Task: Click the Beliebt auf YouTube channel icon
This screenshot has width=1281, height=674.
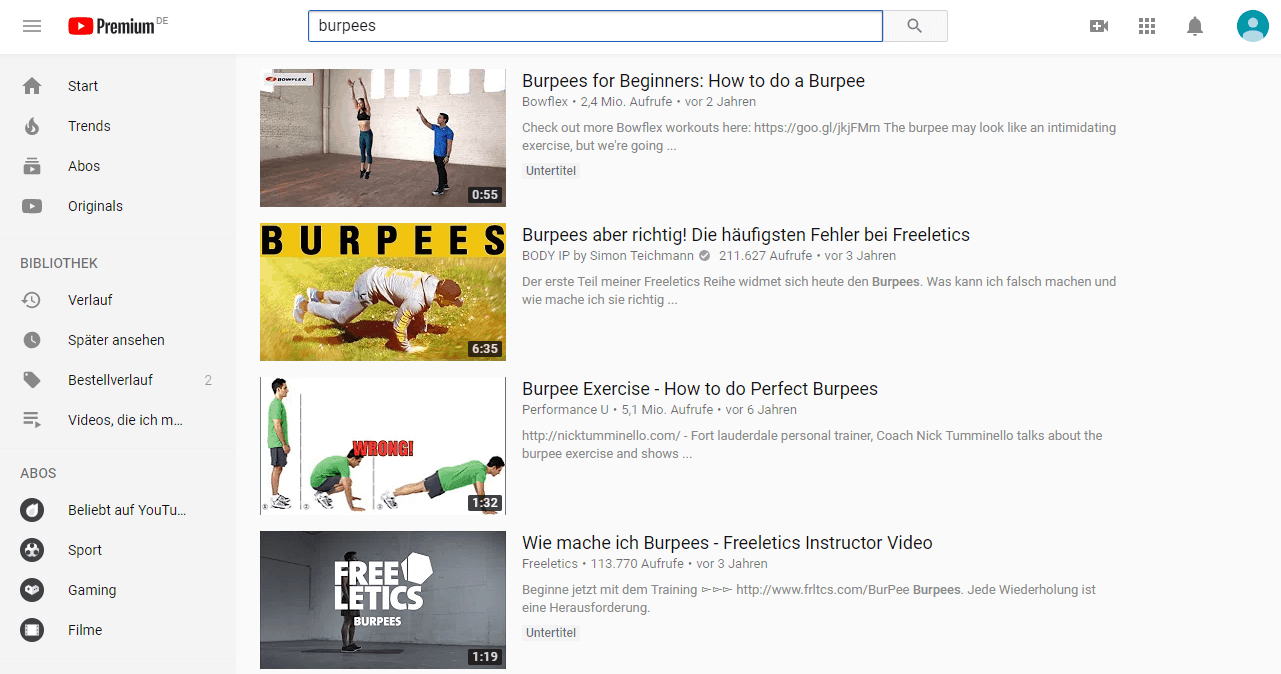Action: (32, 510)
